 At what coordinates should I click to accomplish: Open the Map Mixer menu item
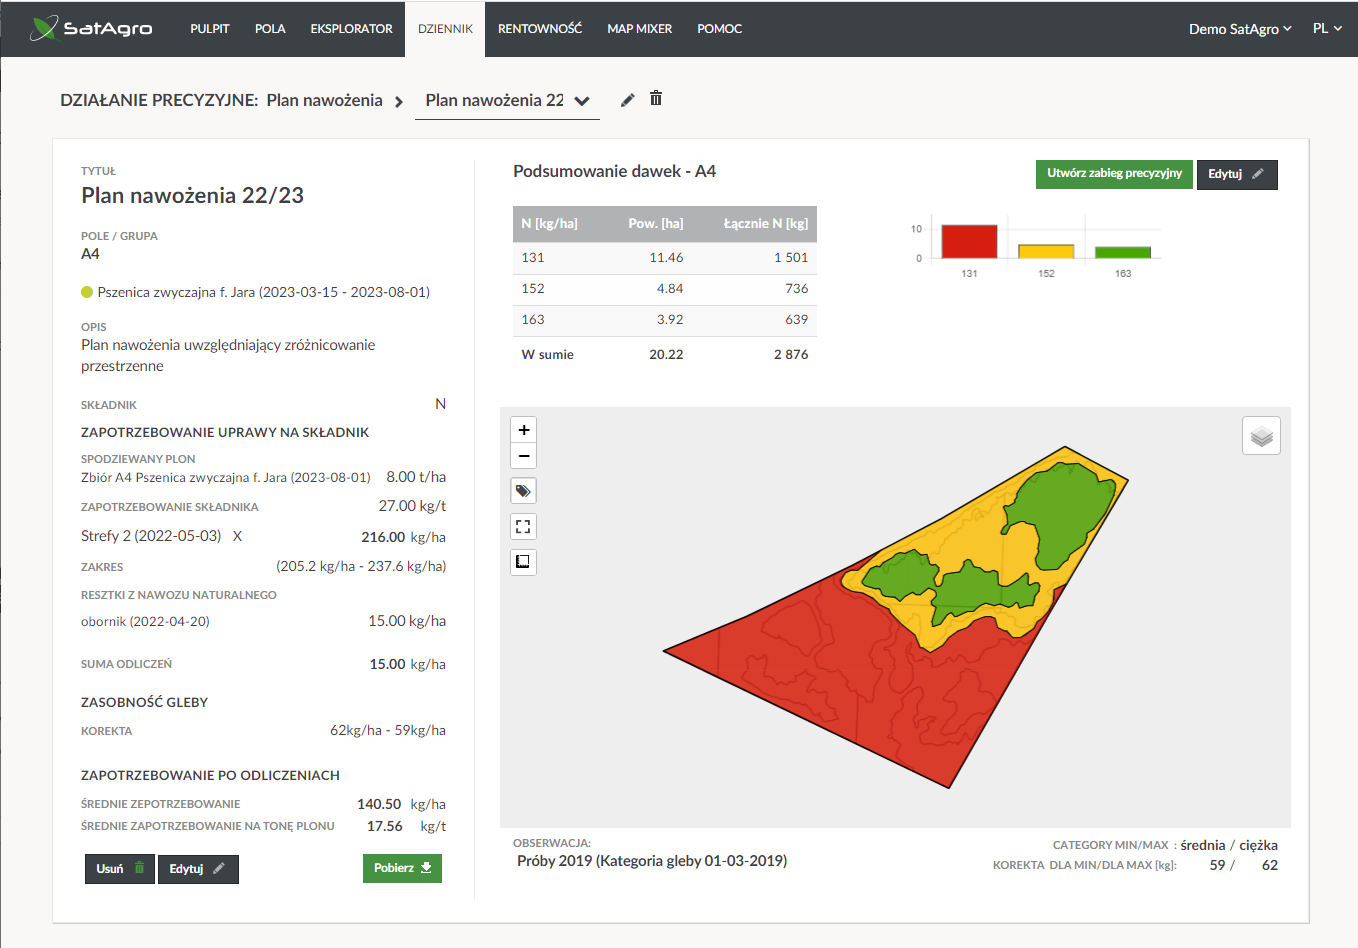tap(639, 29)
